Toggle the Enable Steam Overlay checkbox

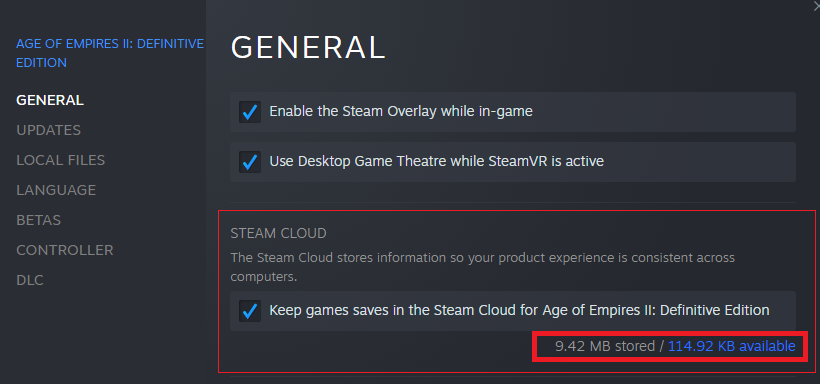[x=250, y=112]
